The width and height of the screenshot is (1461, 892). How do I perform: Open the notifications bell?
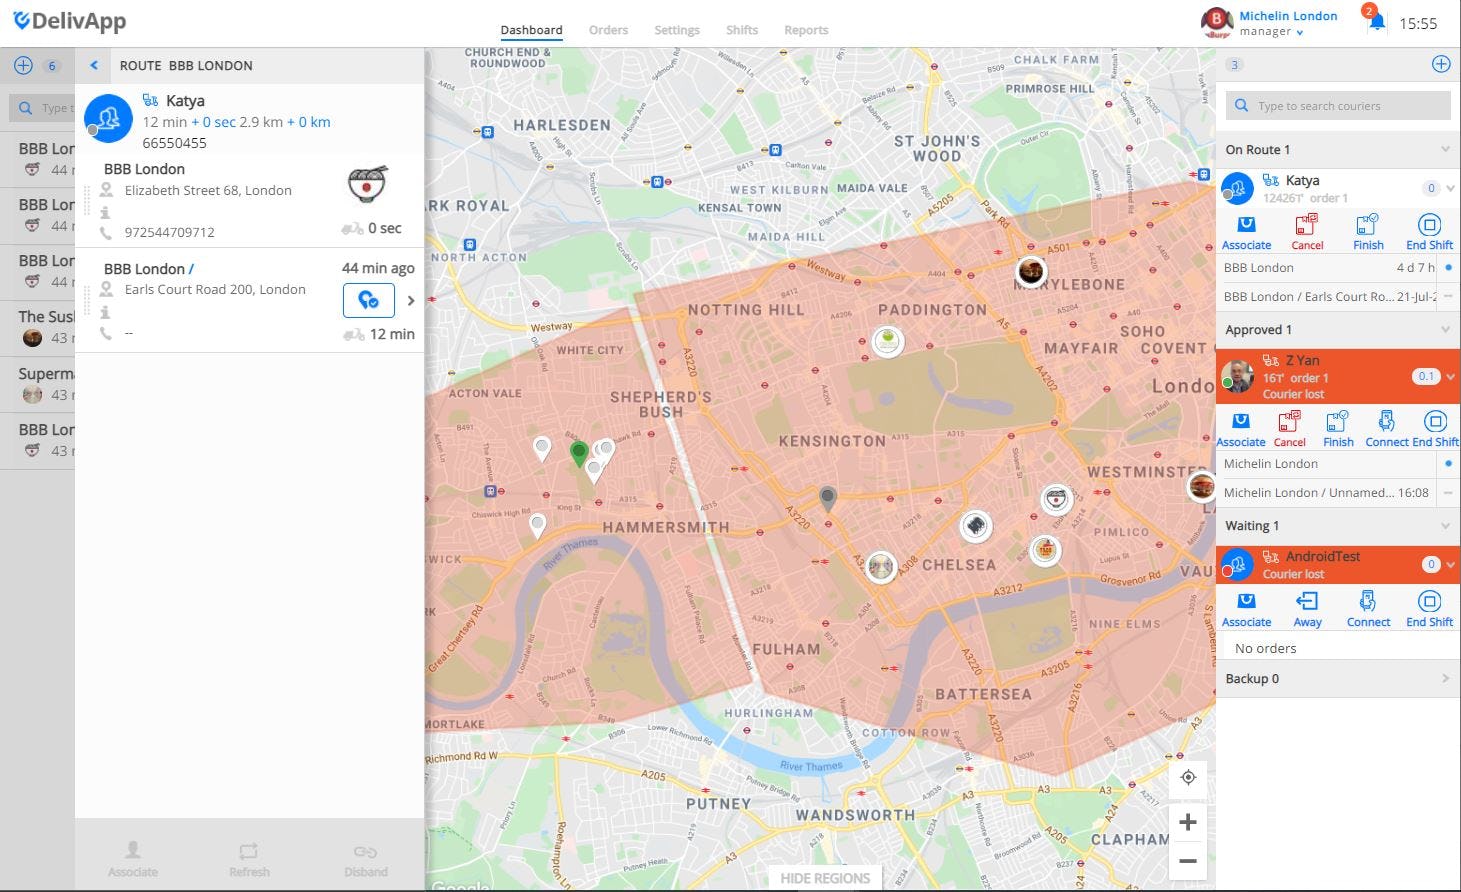tap(1376, 22)
